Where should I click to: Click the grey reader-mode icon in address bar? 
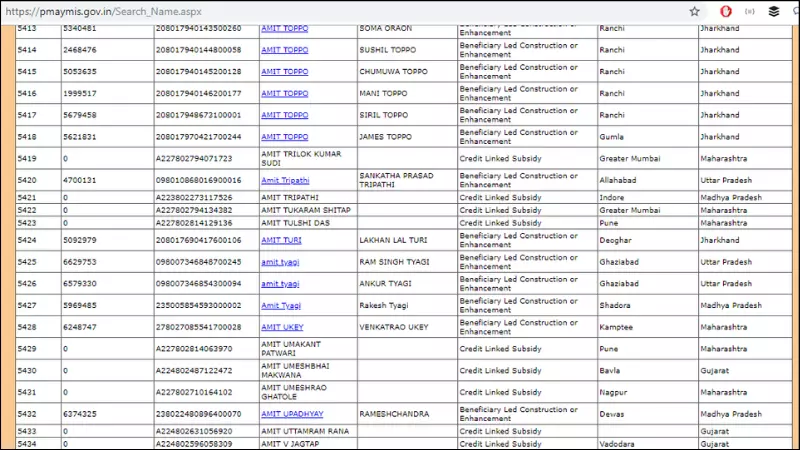(x=749, y=11)
